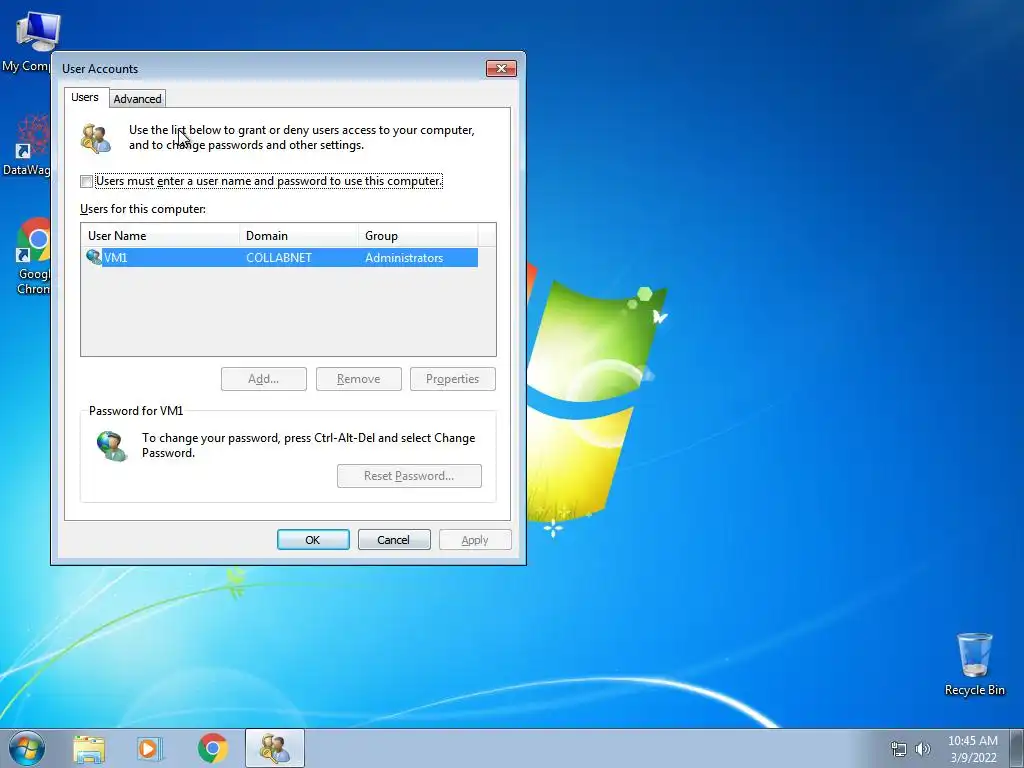Sort by the User Name column header
The width and height of the screenshot is (1024, 768).
160,236
